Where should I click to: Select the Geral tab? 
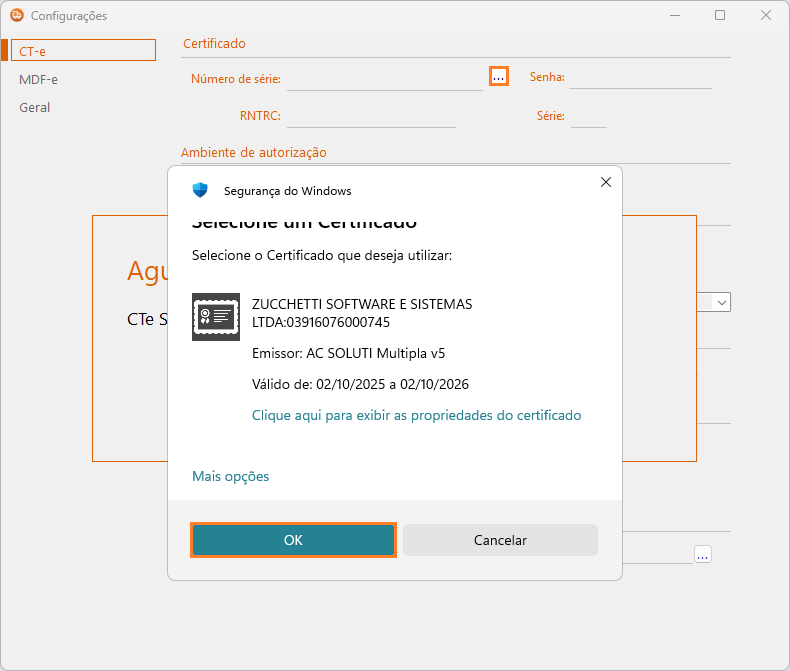(35, 107)
